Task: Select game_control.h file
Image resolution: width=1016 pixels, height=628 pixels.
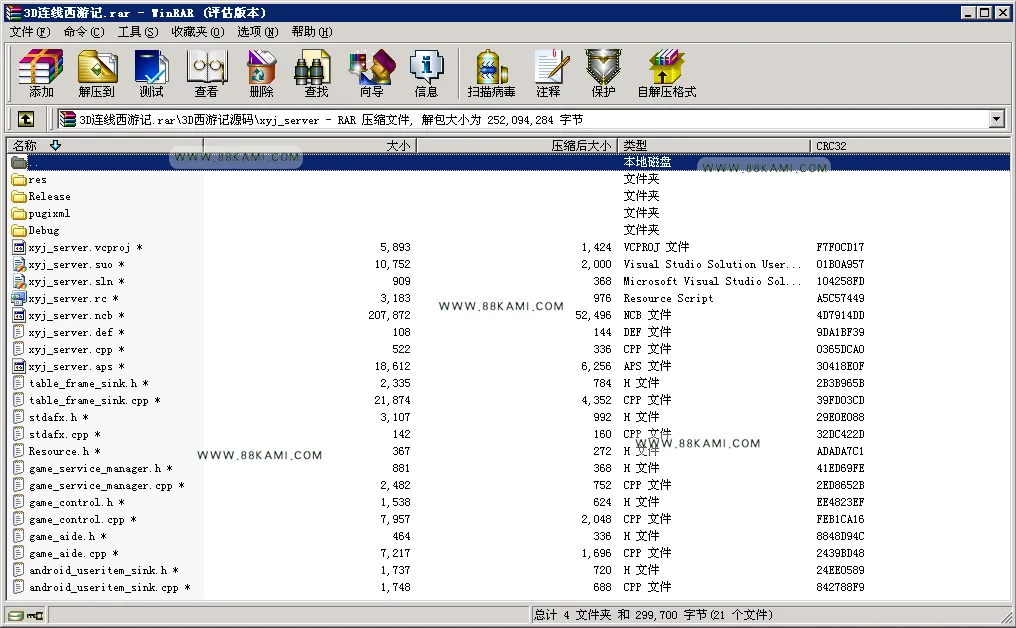Action: [x=71, y=502]
